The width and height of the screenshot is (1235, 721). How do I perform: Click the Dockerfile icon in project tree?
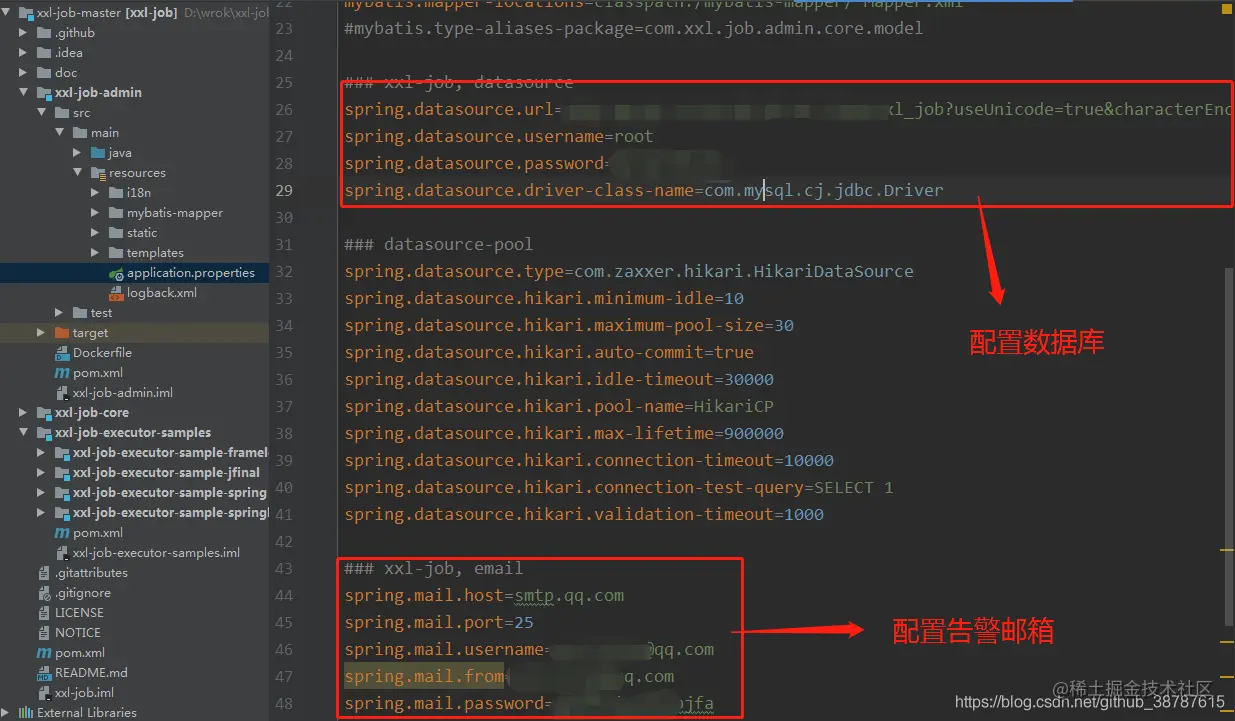click(62, 353)
